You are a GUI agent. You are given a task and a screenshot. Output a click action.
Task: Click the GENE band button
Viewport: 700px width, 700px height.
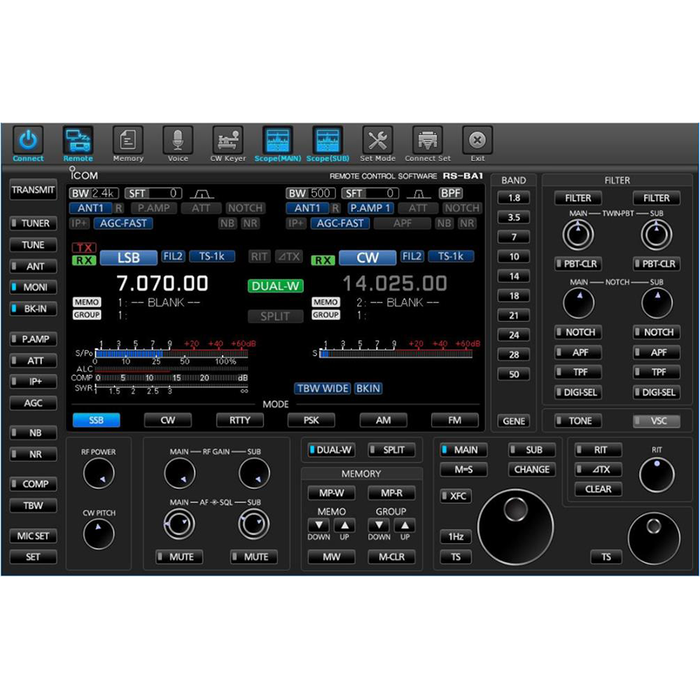pyautogui.click(x=514, y=421)
